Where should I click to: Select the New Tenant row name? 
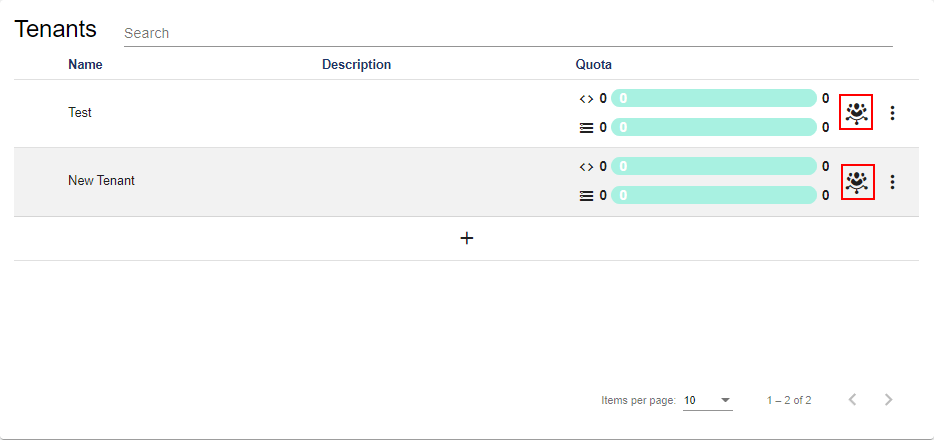(101, 181)
